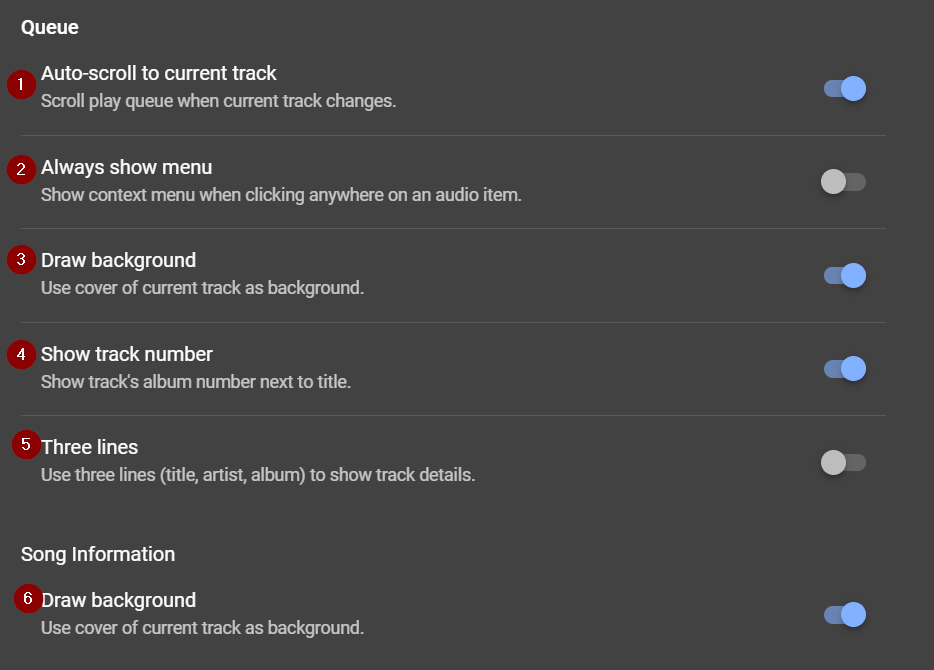Disable the Show track number switch
The image size is (934, 670).
(845, 369)
